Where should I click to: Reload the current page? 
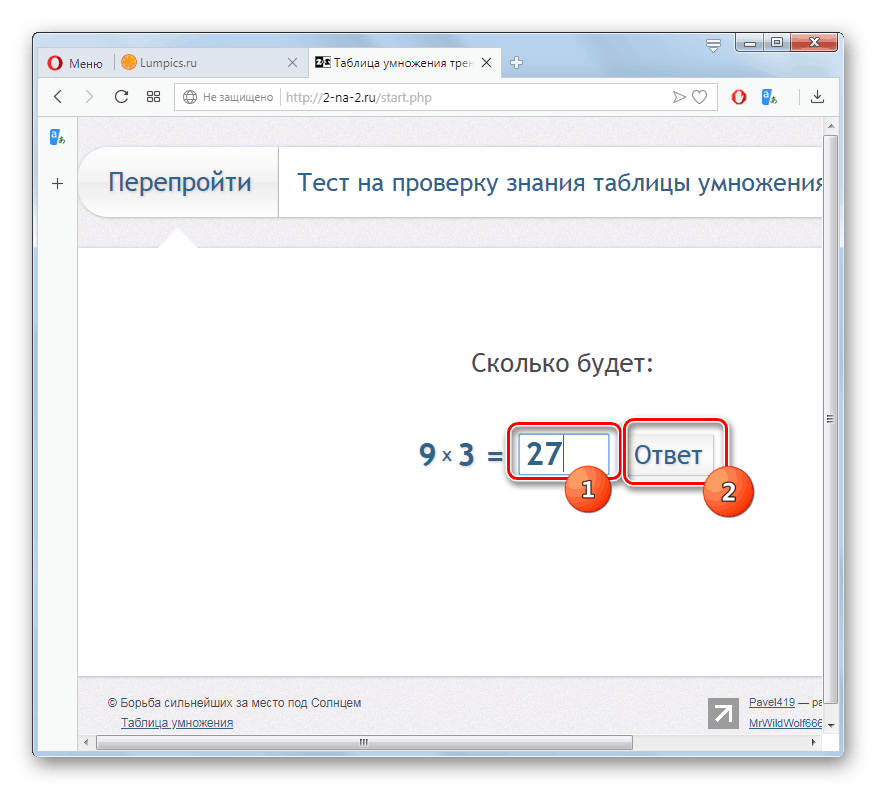point(121,97)
